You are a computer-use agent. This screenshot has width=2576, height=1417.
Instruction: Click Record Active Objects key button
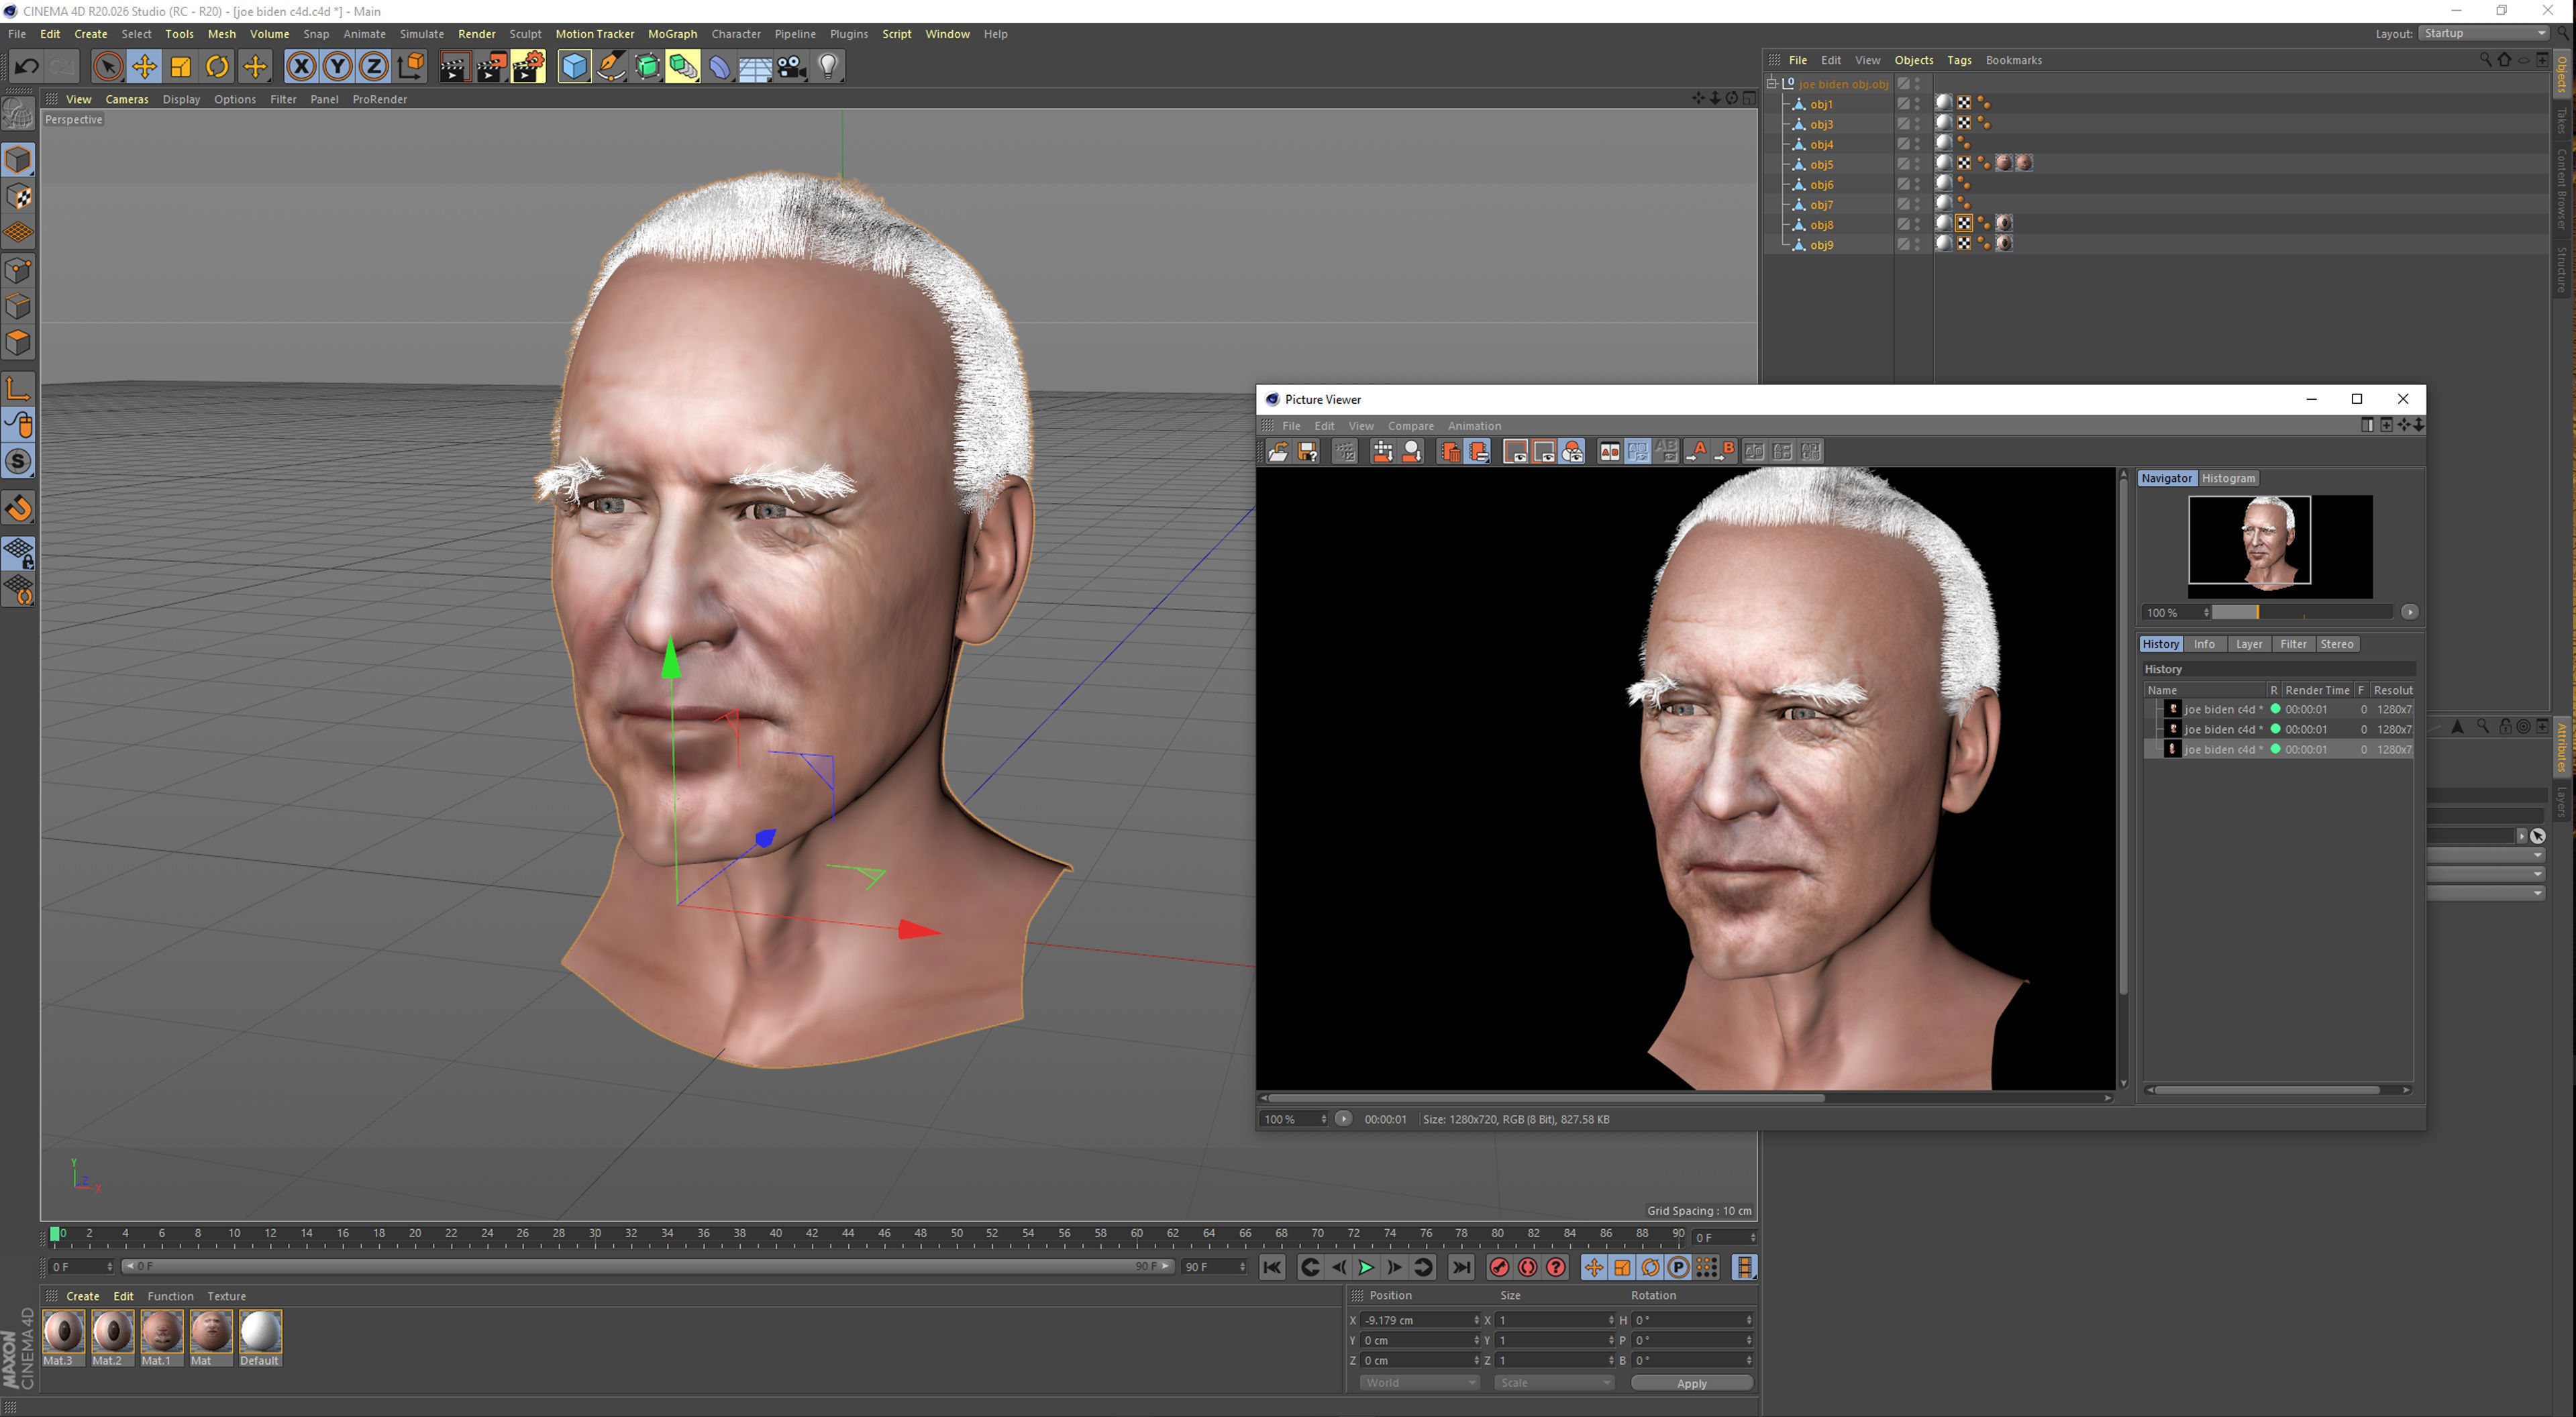tap(1499, 1267)
